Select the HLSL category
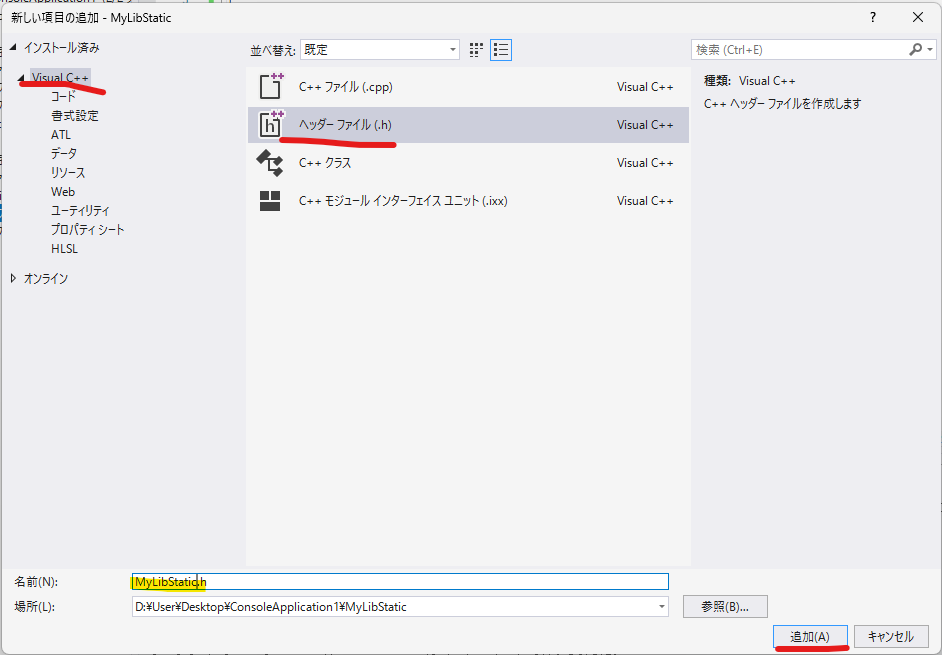The width and height of the screenshot is (942, 655). (64, 249)
